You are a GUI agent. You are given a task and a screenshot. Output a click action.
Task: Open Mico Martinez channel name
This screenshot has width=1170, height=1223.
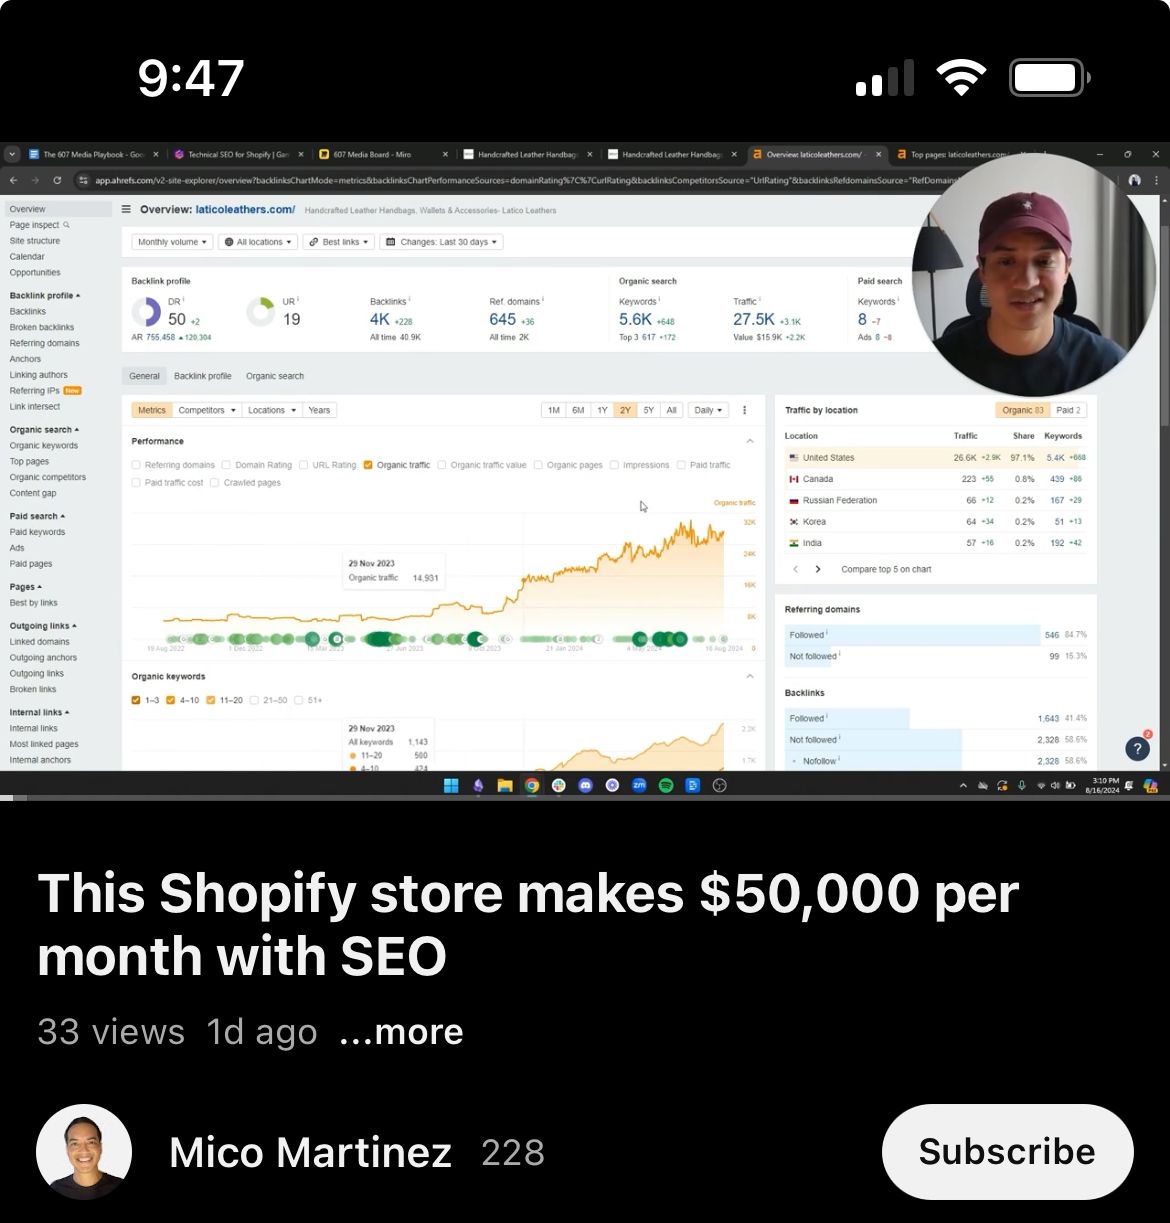tap(311, 1152)
